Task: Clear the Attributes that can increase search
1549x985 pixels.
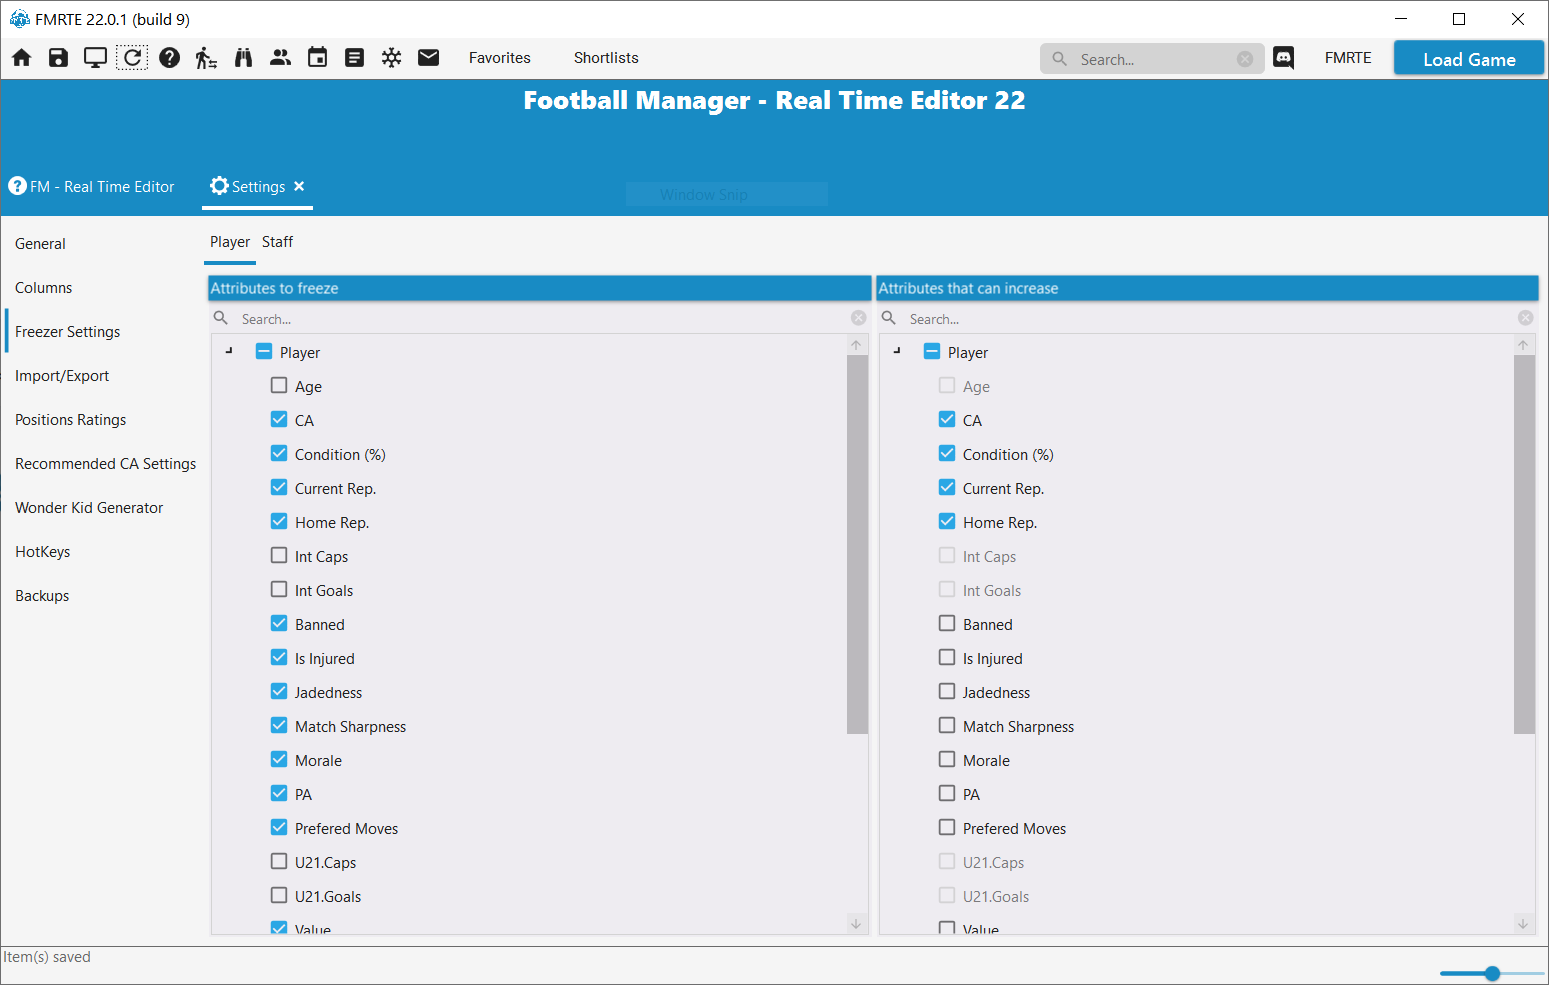Action: pos(1525,318)
